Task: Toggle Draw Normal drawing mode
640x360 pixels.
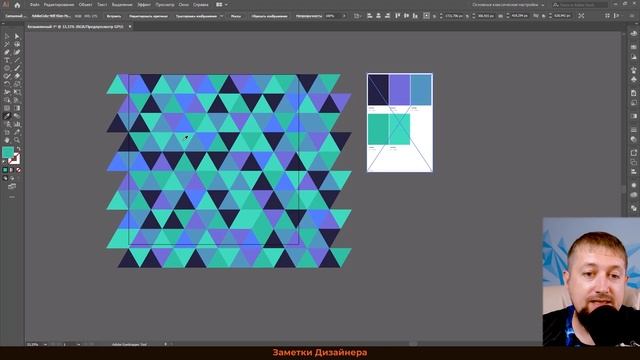Action: point(5,178)
